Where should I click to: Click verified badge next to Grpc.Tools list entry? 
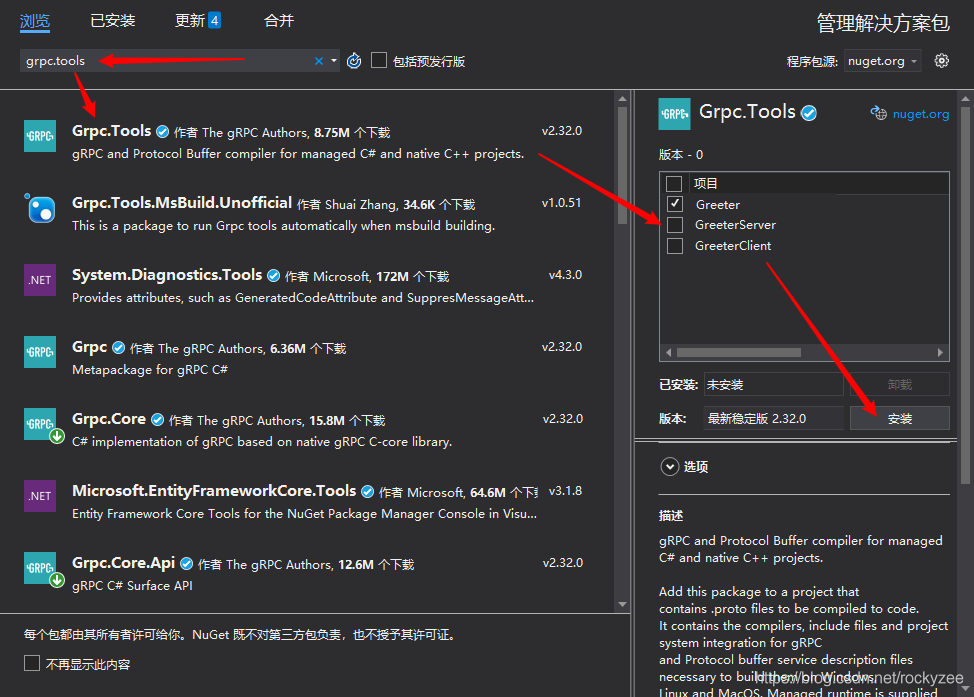(x=163, y=132)
